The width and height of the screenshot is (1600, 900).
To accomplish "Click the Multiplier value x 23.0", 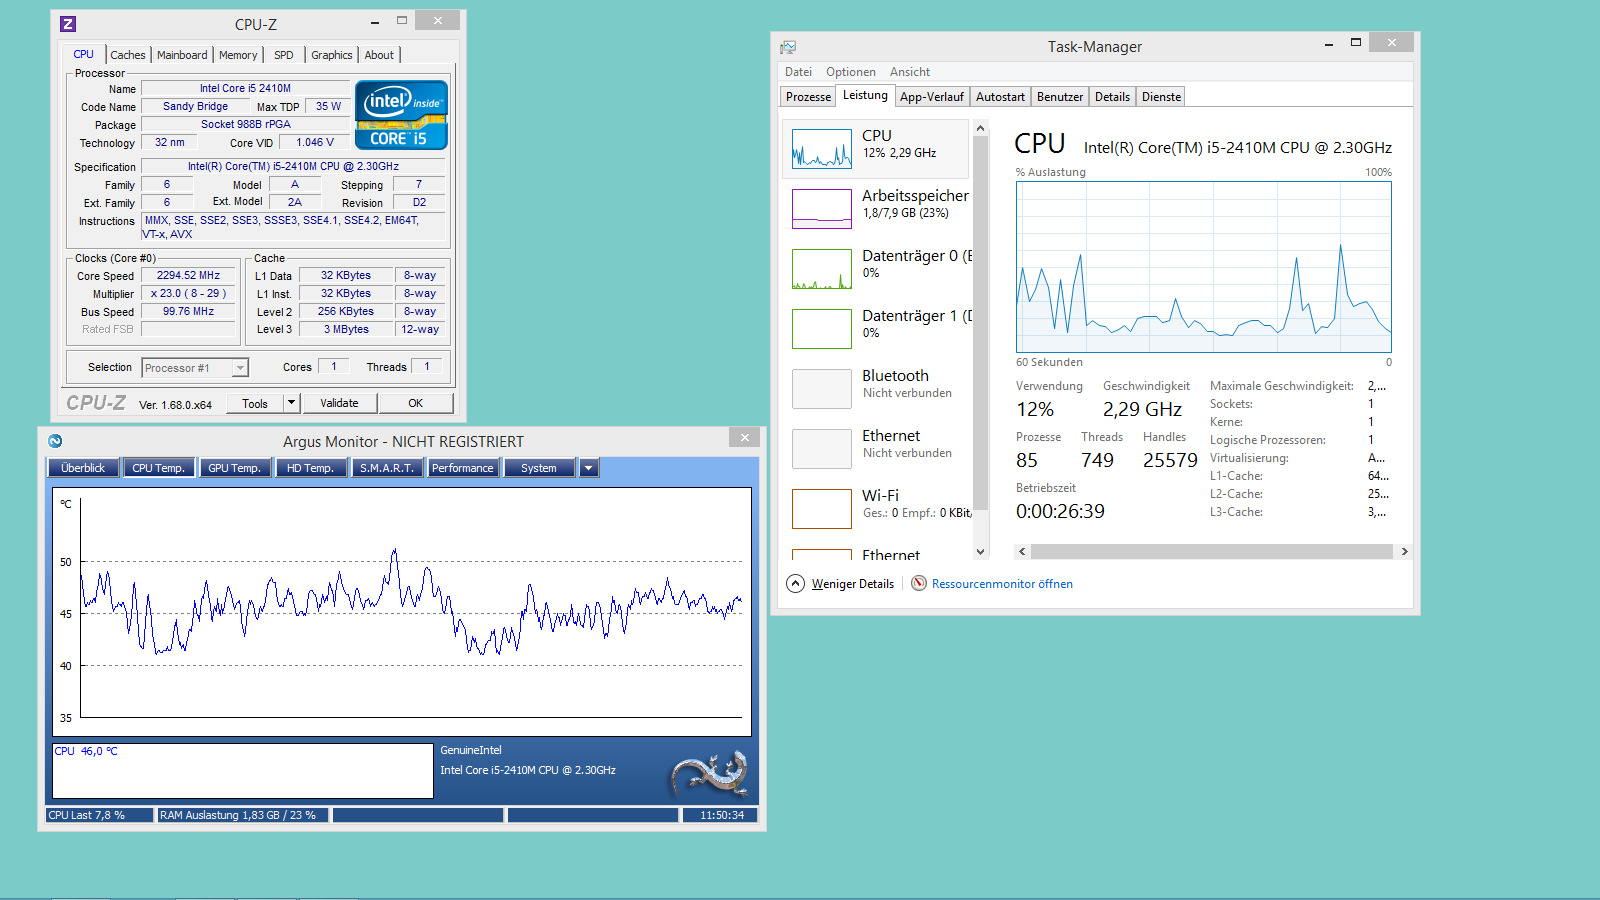I will (188, 293).
